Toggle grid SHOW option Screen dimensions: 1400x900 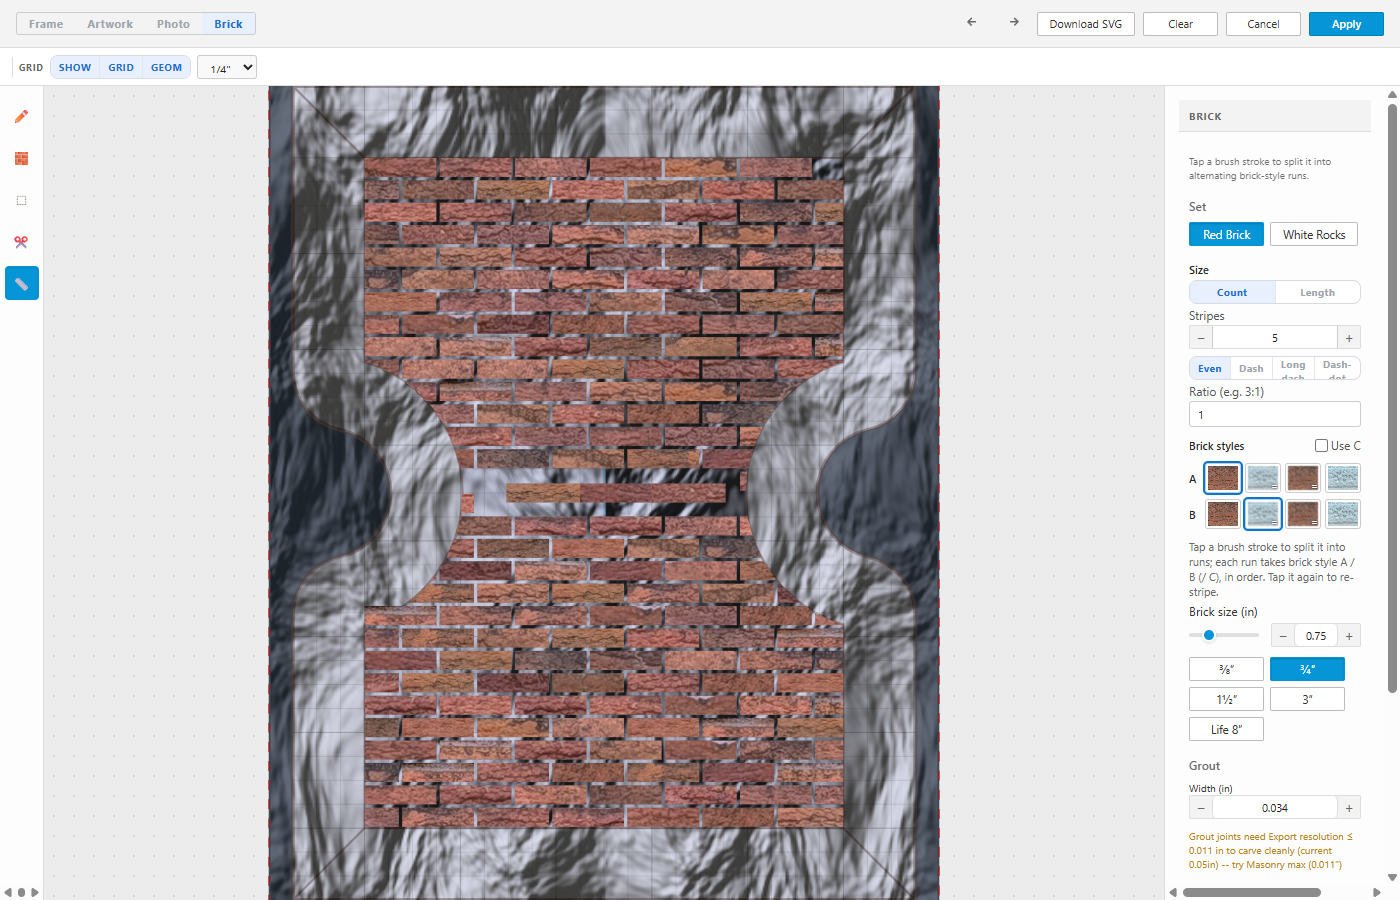click(x=75, y=68)
